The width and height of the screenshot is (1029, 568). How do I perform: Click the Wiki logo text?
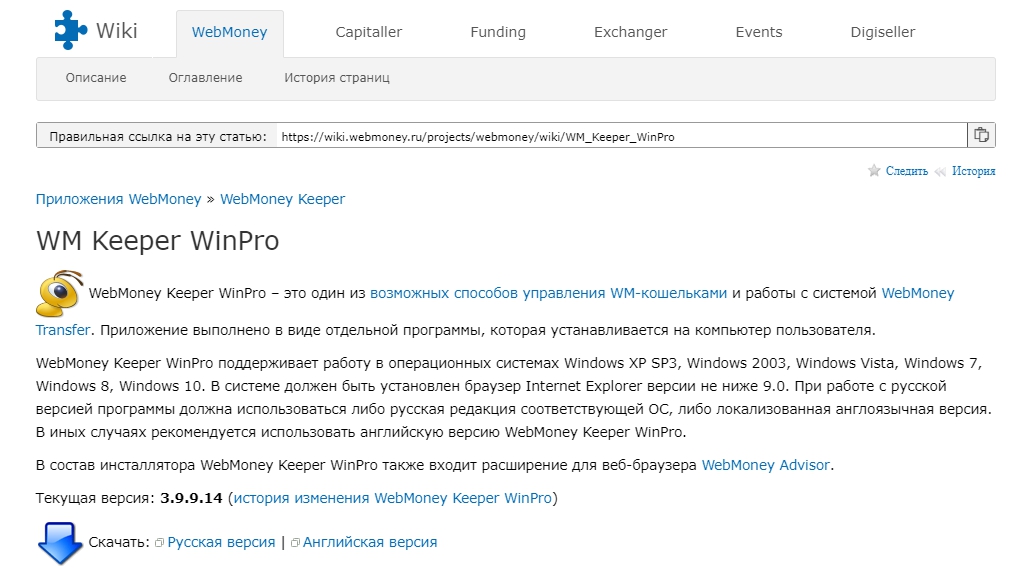point(116,30)
